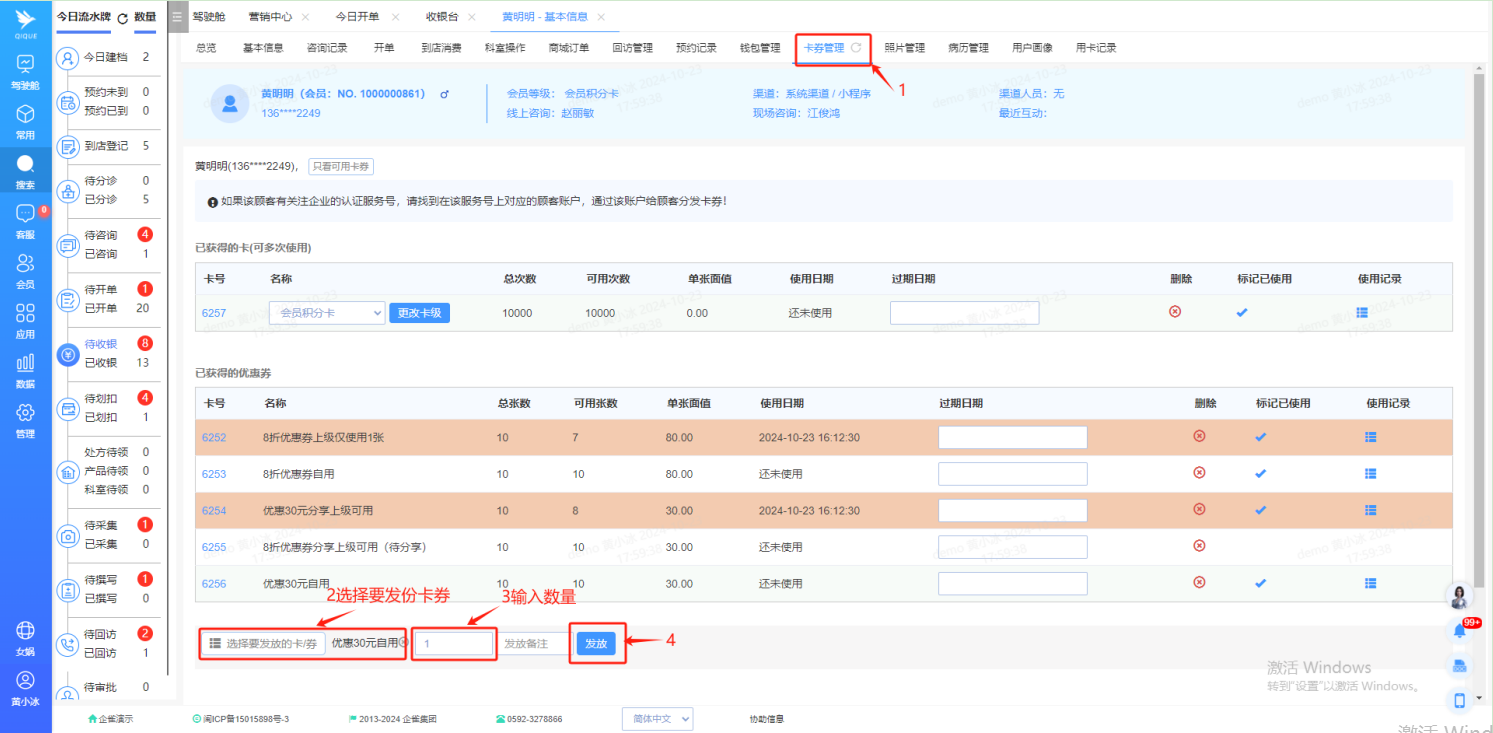Open the 照片管理 sub-tab

[904, 47]
